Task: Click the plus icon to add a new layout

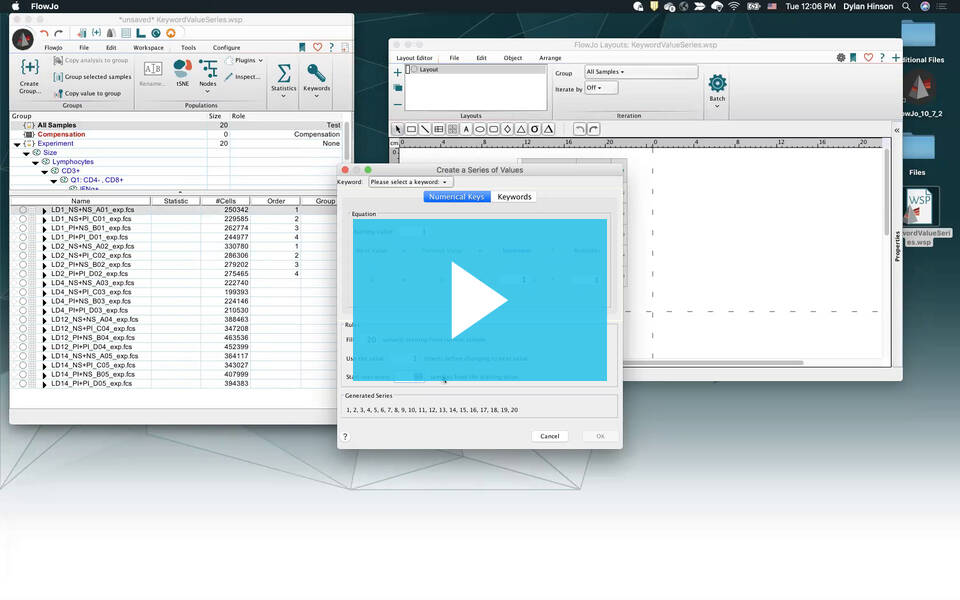Action: click(397, 72)
